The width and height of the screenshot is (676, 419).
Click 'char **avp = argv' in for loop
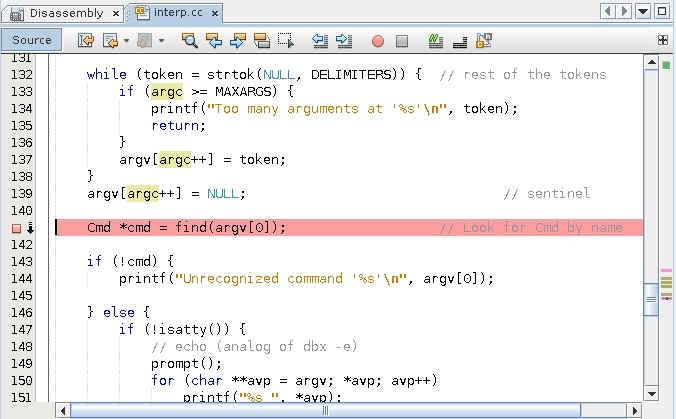click(x=259, y=381)
